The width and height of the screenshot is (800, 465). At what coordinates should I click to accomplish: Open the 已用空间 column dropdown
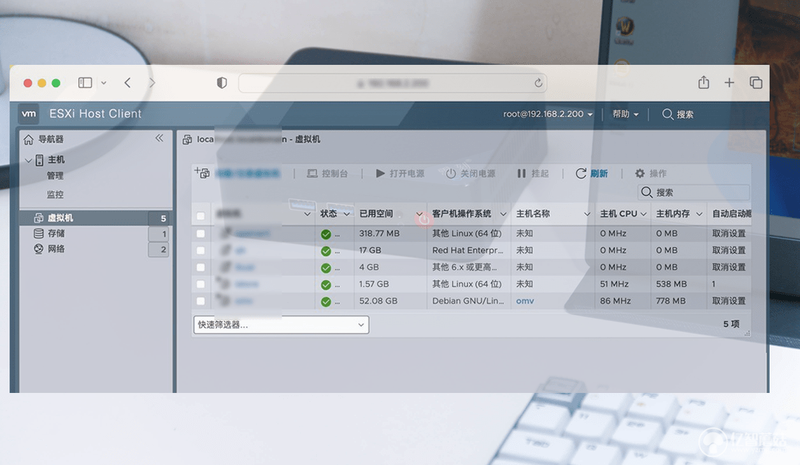point(419,214)
